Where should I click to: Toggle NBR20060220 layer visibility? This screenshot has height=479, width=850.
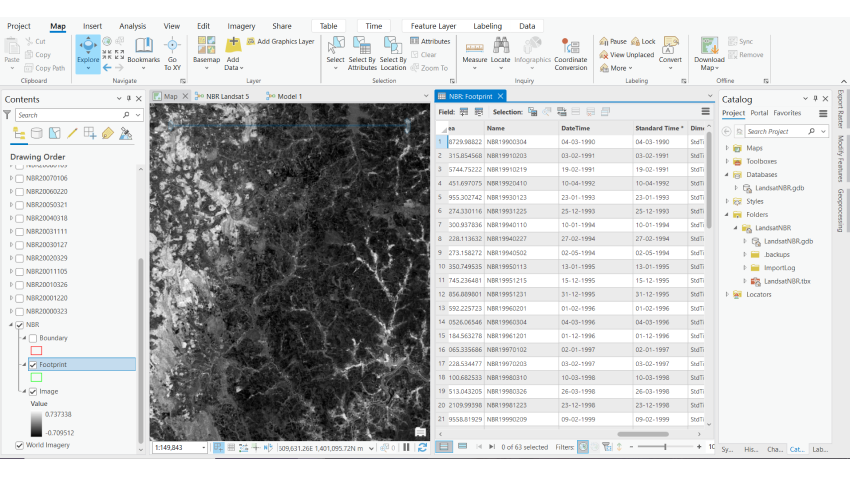[x=20, y=192]
